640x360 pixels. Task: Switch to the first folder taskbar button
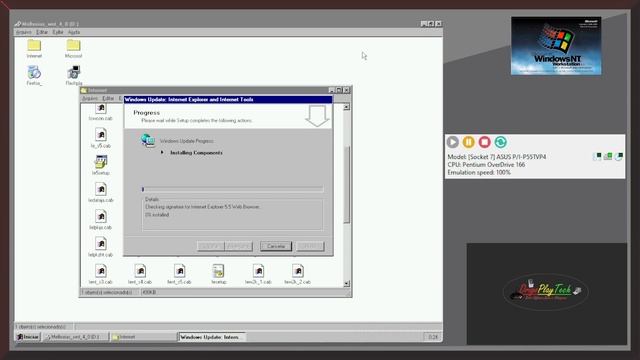pyautogui.click(x=76, y=337)
